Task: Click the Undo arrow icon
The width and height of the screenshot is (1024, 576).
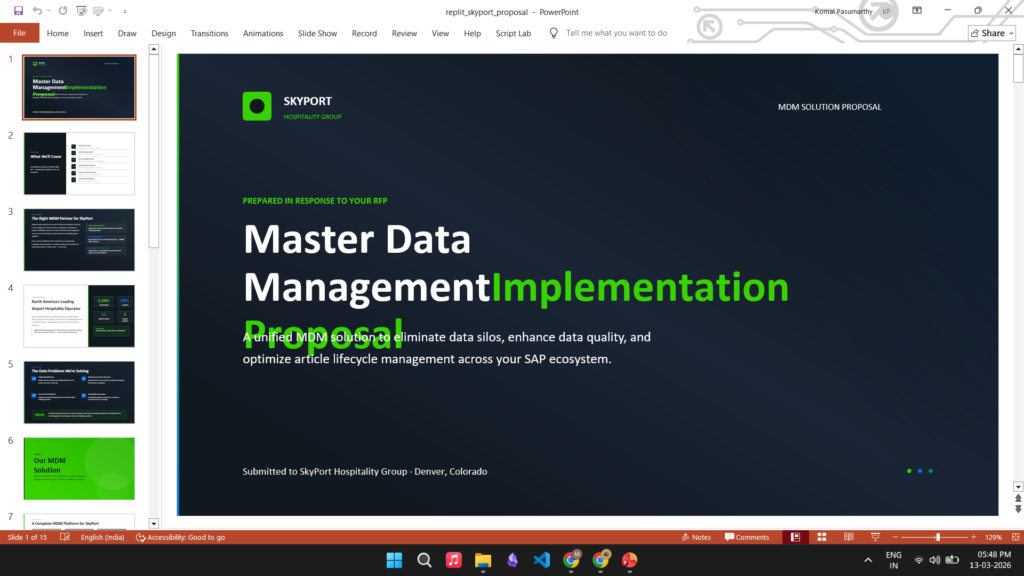Action: 36,10
